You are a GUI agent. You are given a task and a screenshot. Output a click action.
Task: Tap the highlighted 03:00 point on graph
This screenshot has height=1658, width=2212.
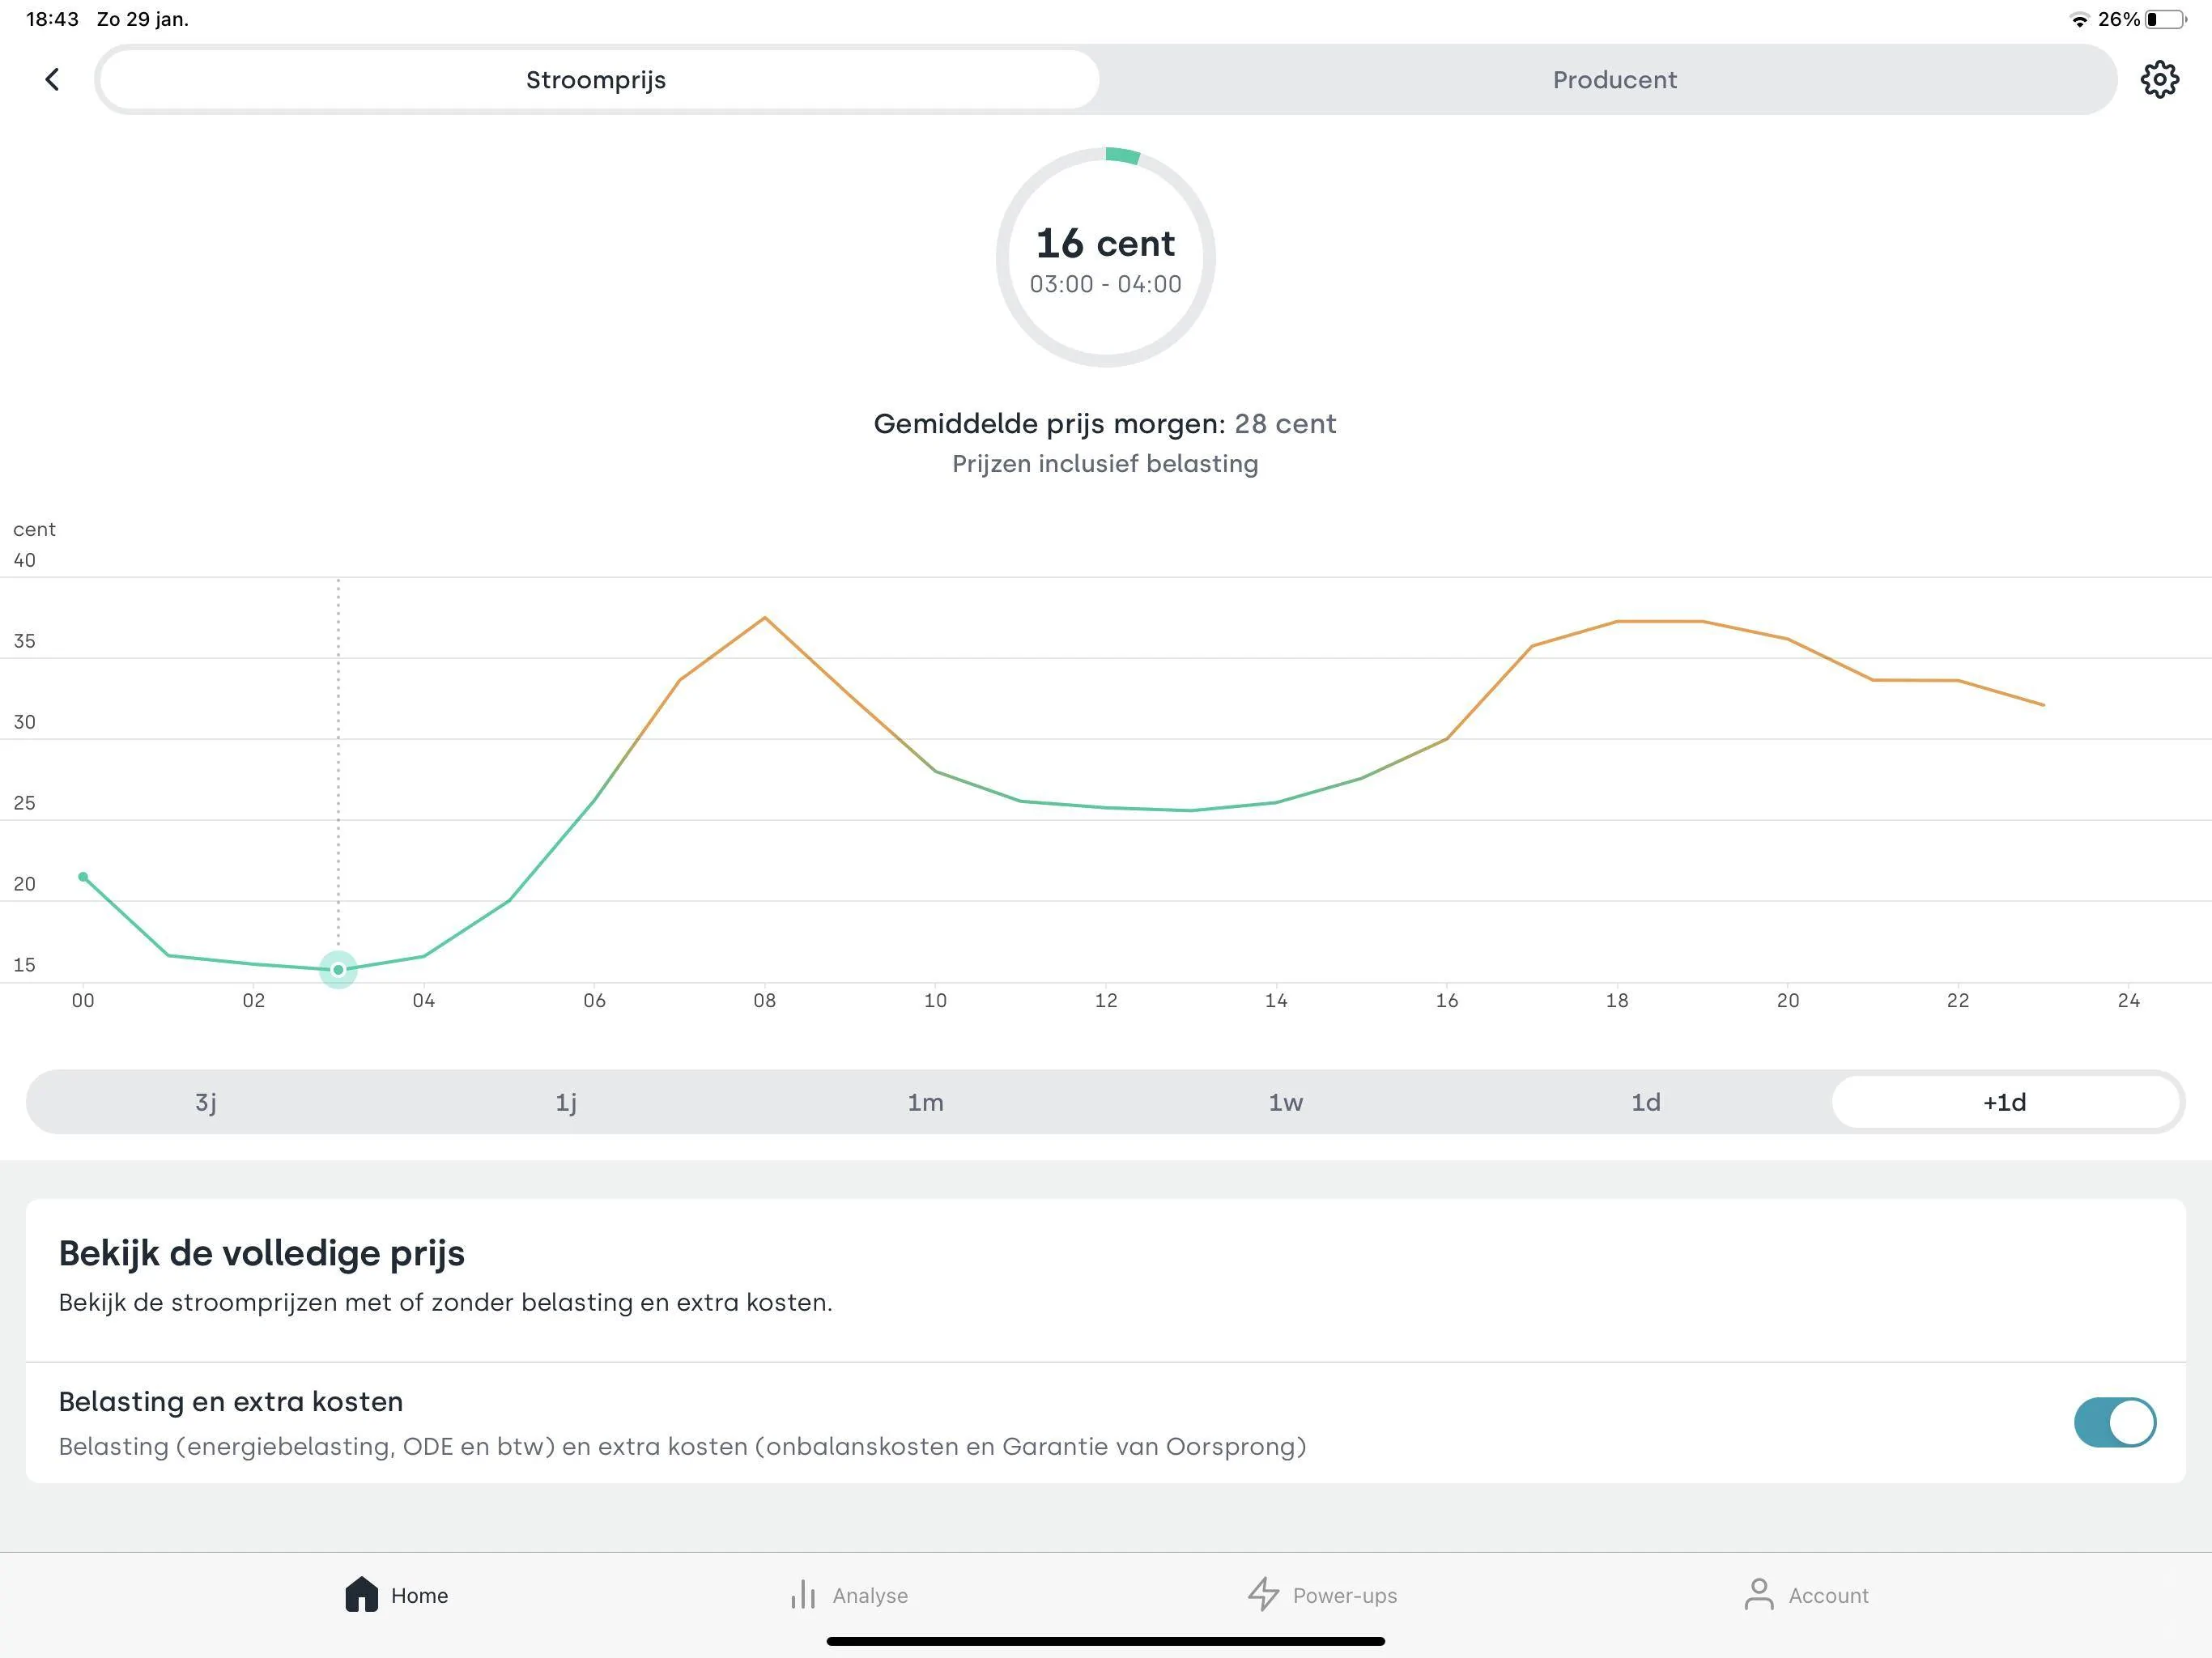pyautogui.click(x=338, y=969)
